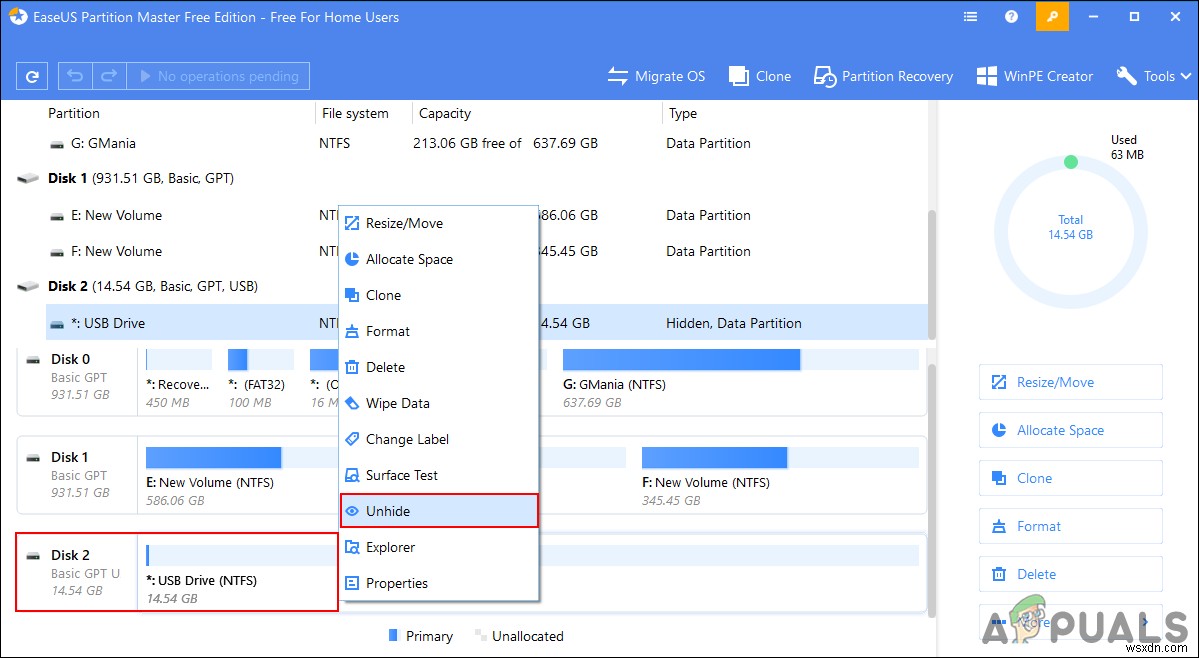The image size is (1199, 658).
Task: Select F: New Volume row in list
Action: click(486, 251)
